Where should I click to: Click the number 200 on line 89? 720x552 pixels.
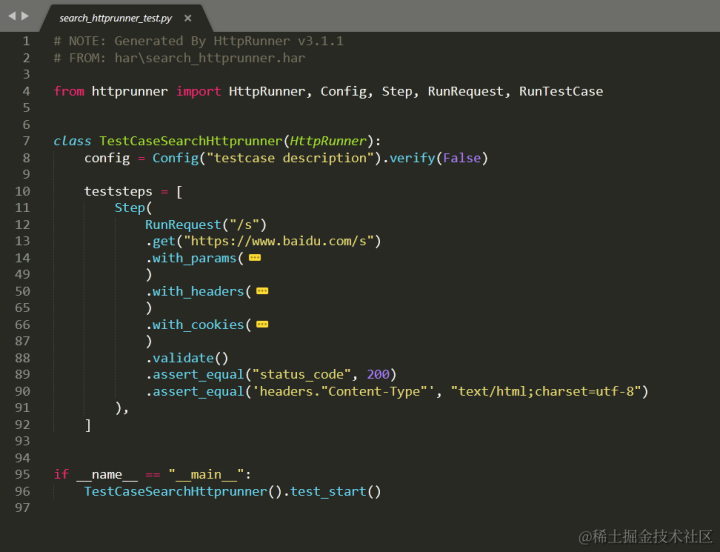point(378,375)
